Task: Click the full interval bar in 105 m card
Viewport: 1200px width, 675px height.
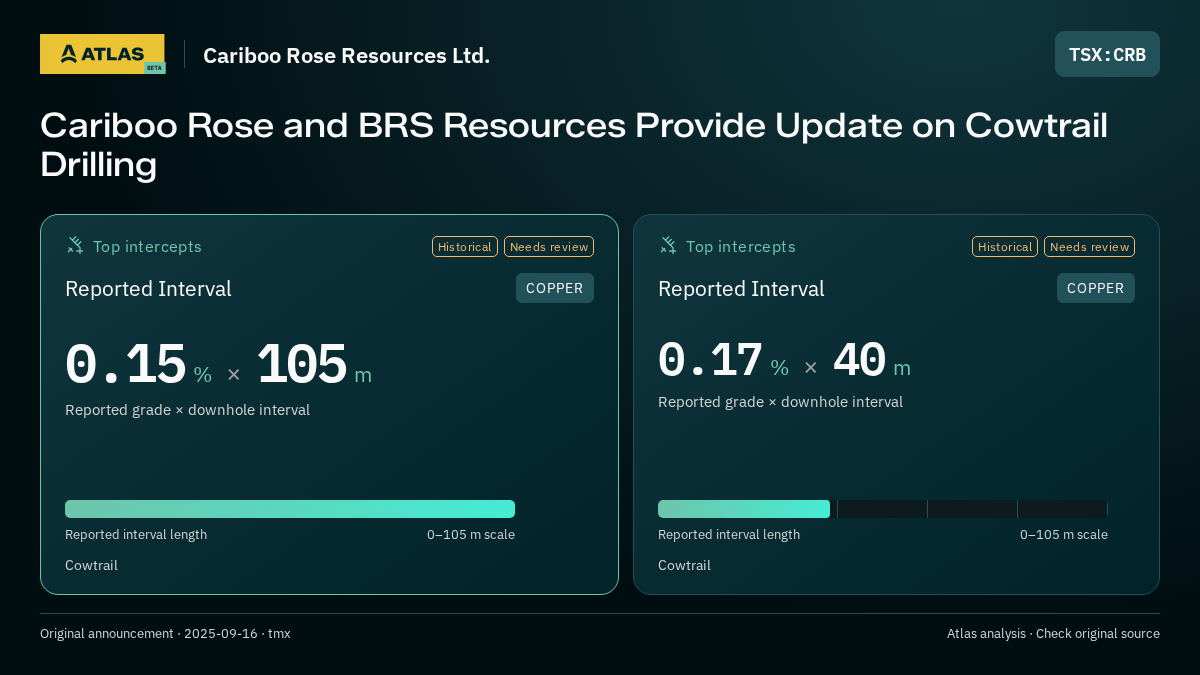Action: pos(290,509)
